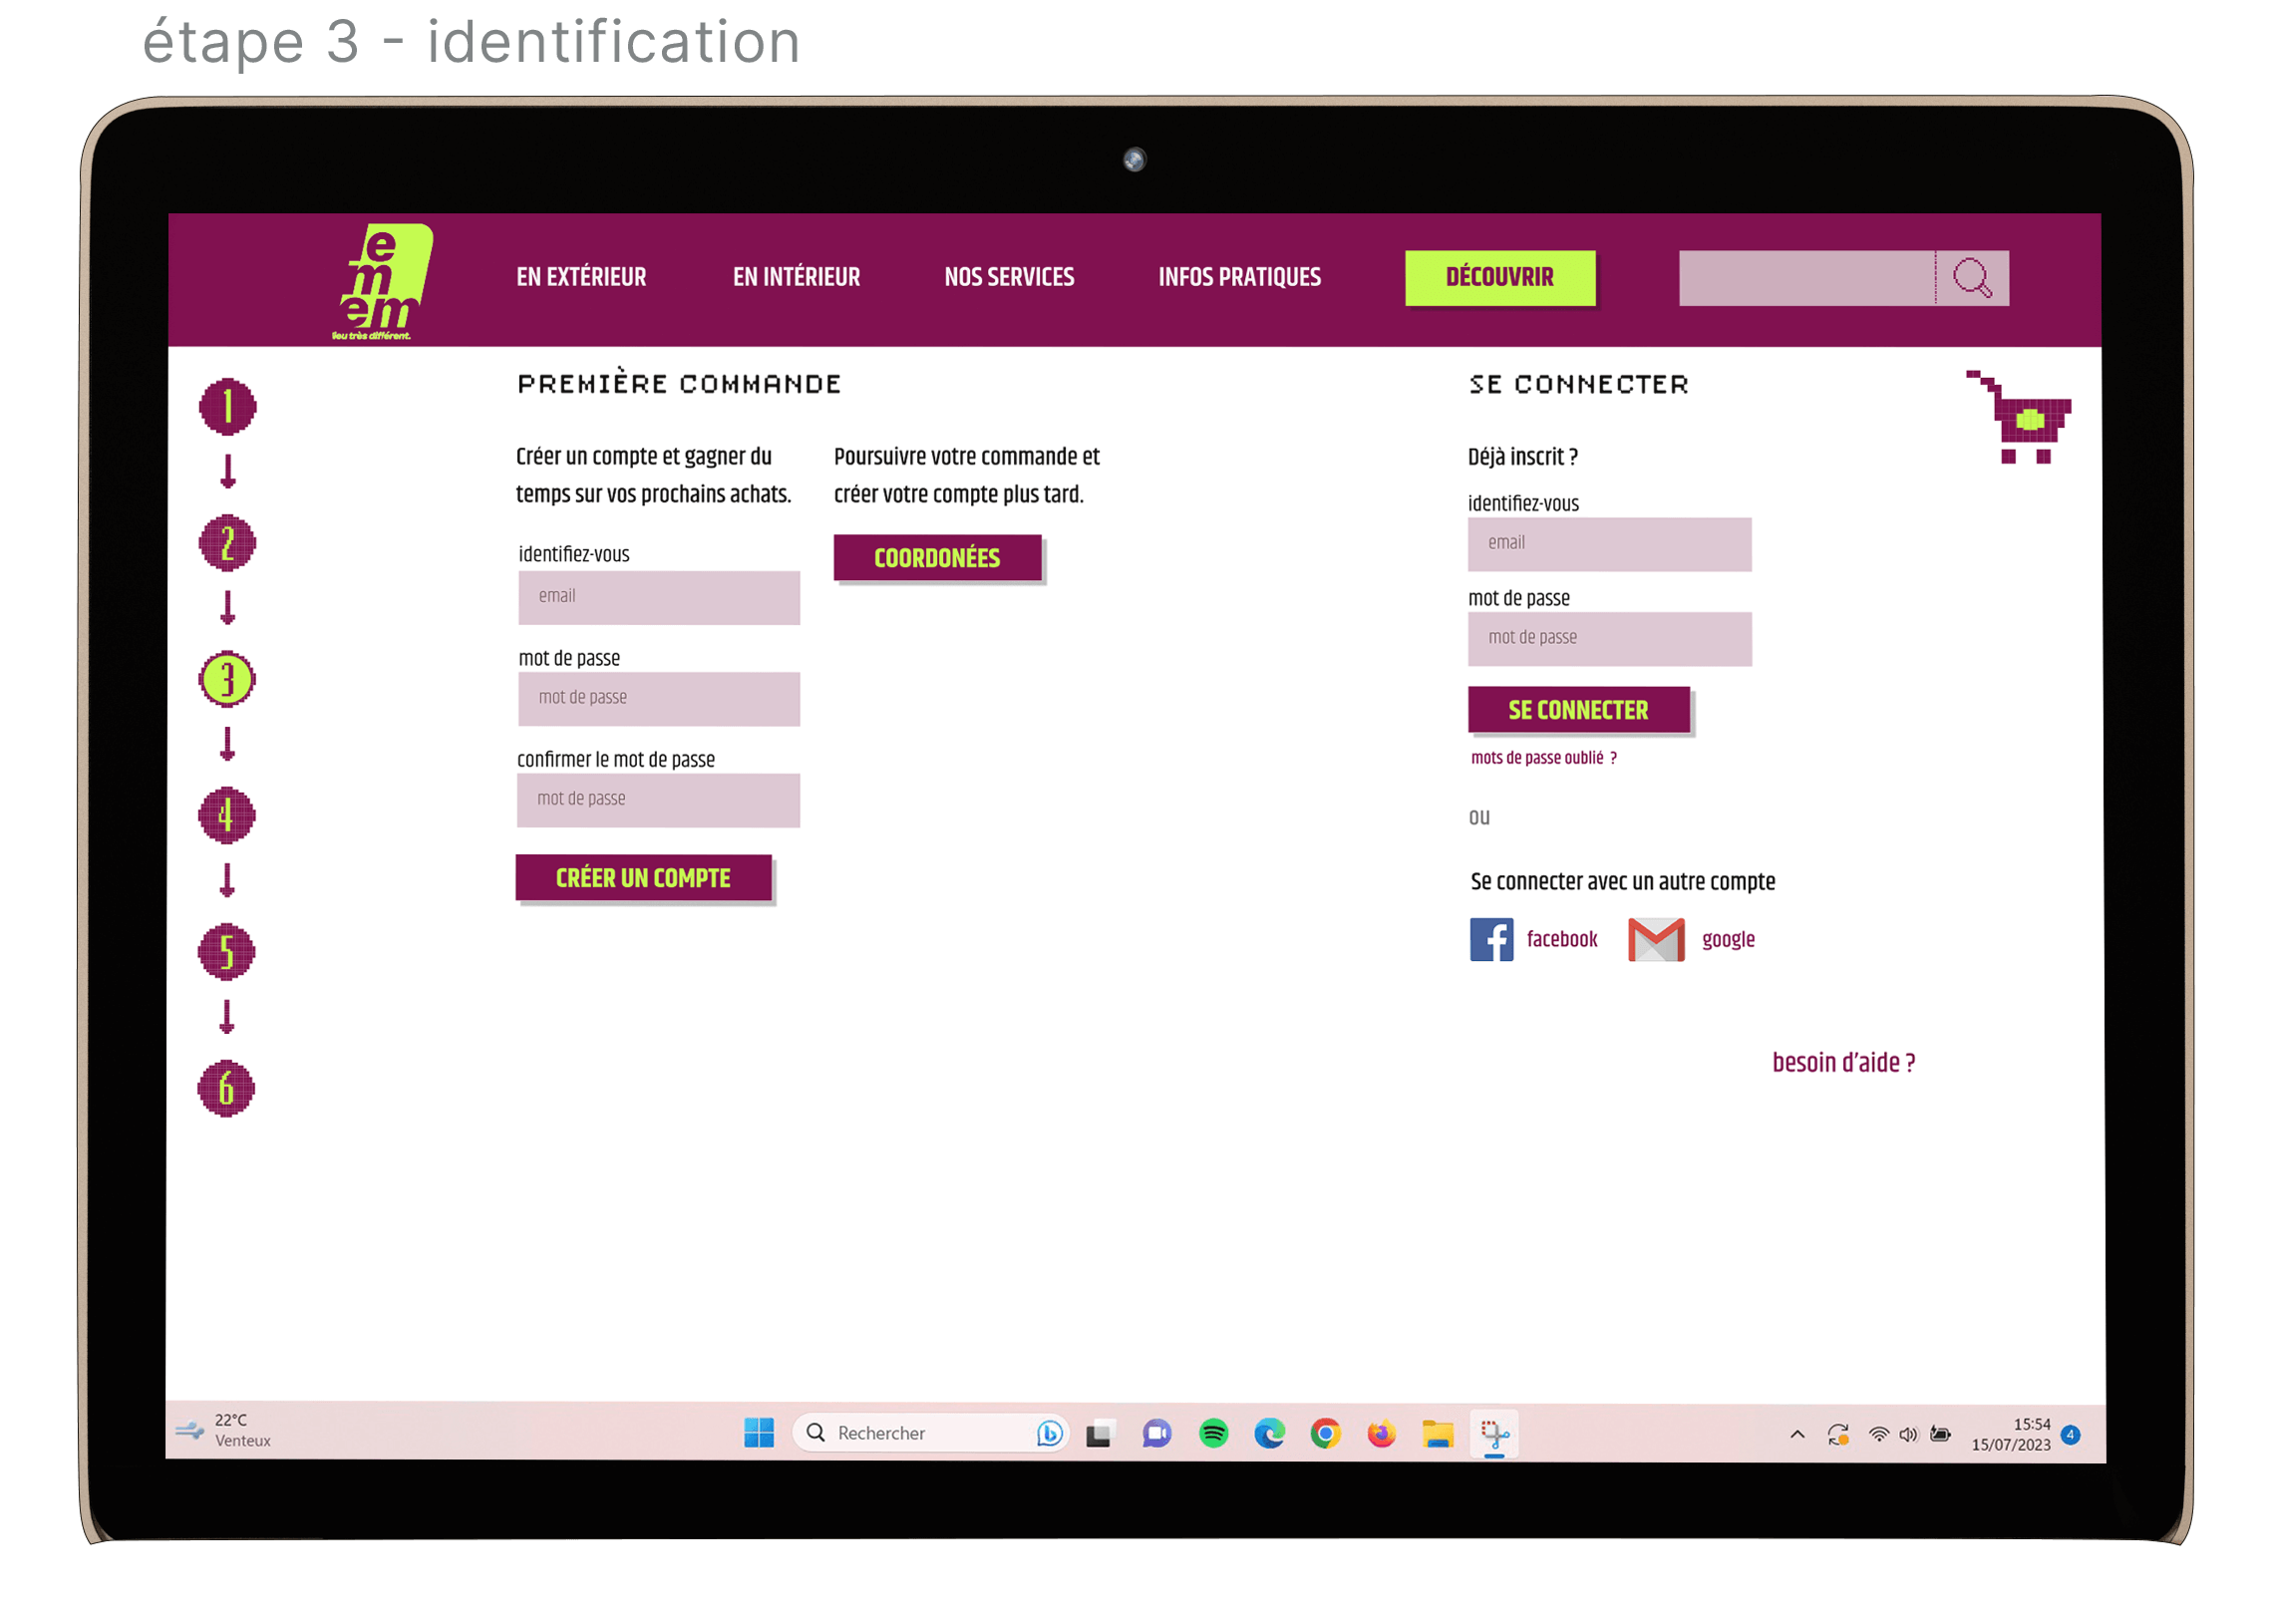2270x1624 pixels.
Task: Follow the mots de passe oublié link
Action: tap(1542, 758)
